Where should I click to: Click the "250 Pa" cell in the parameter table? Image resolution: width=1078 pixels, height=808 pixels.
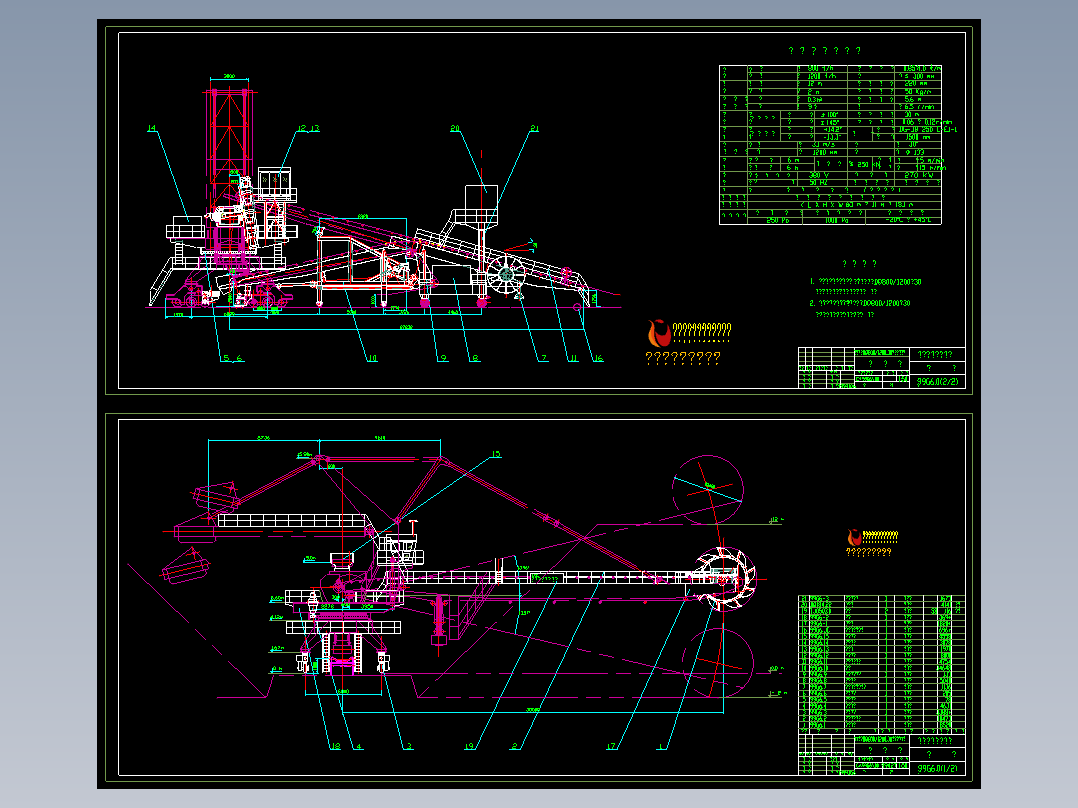778,221
